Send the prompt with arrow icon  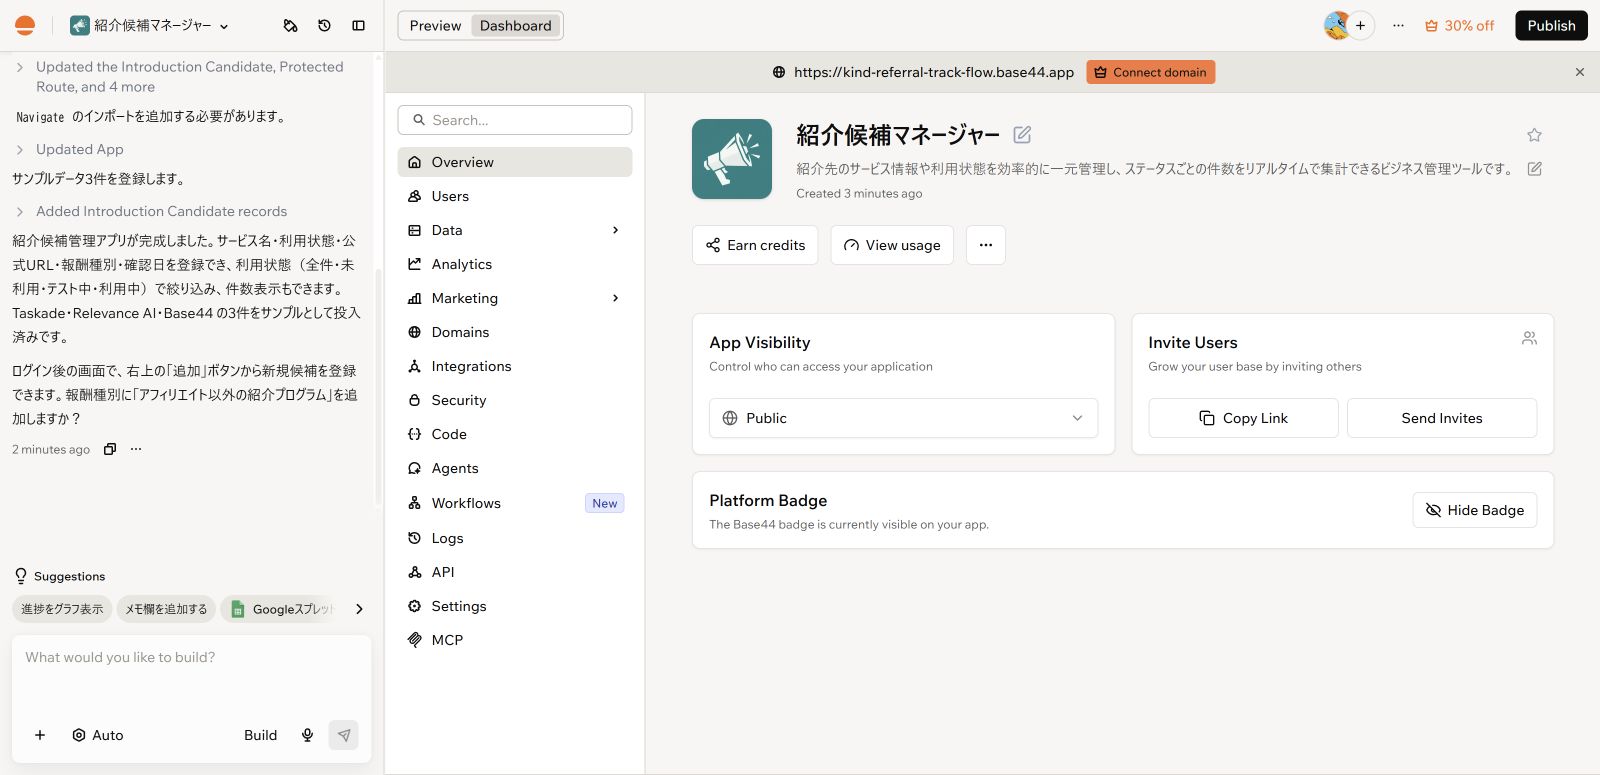point(343,735)
